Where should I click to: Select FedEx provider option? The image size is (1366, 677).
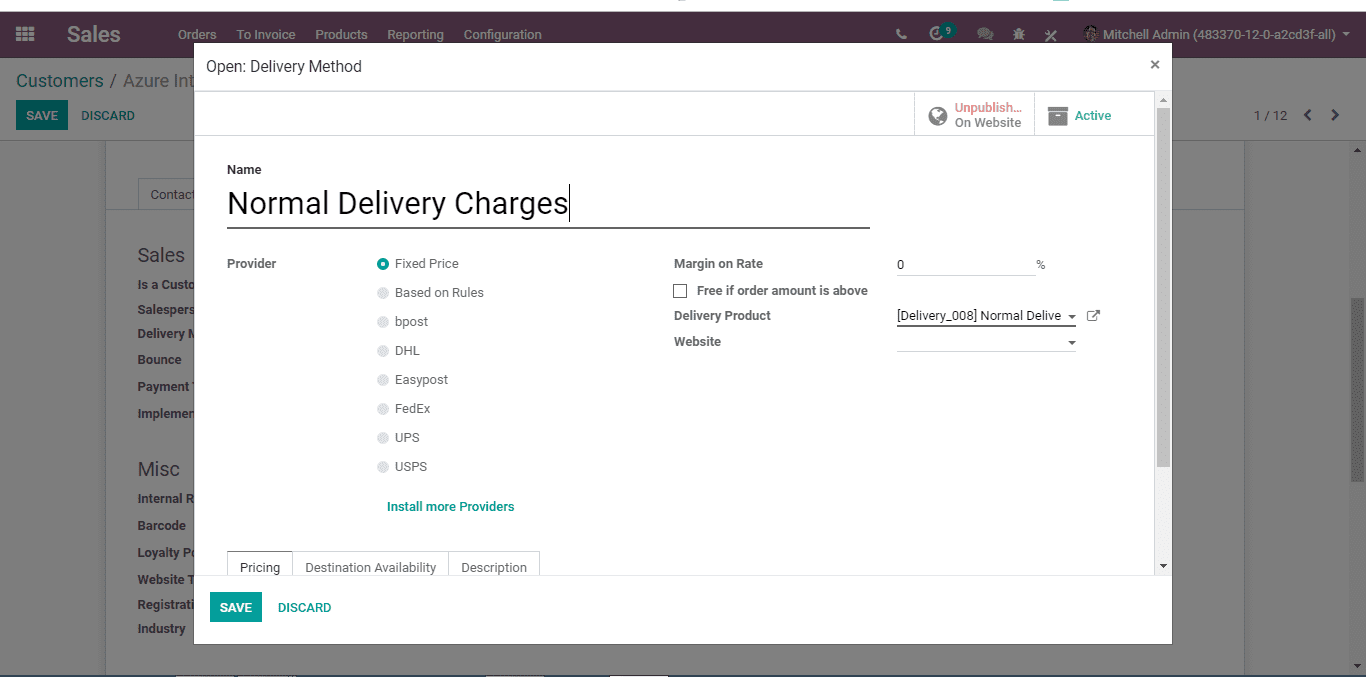(x=383, y=409)
